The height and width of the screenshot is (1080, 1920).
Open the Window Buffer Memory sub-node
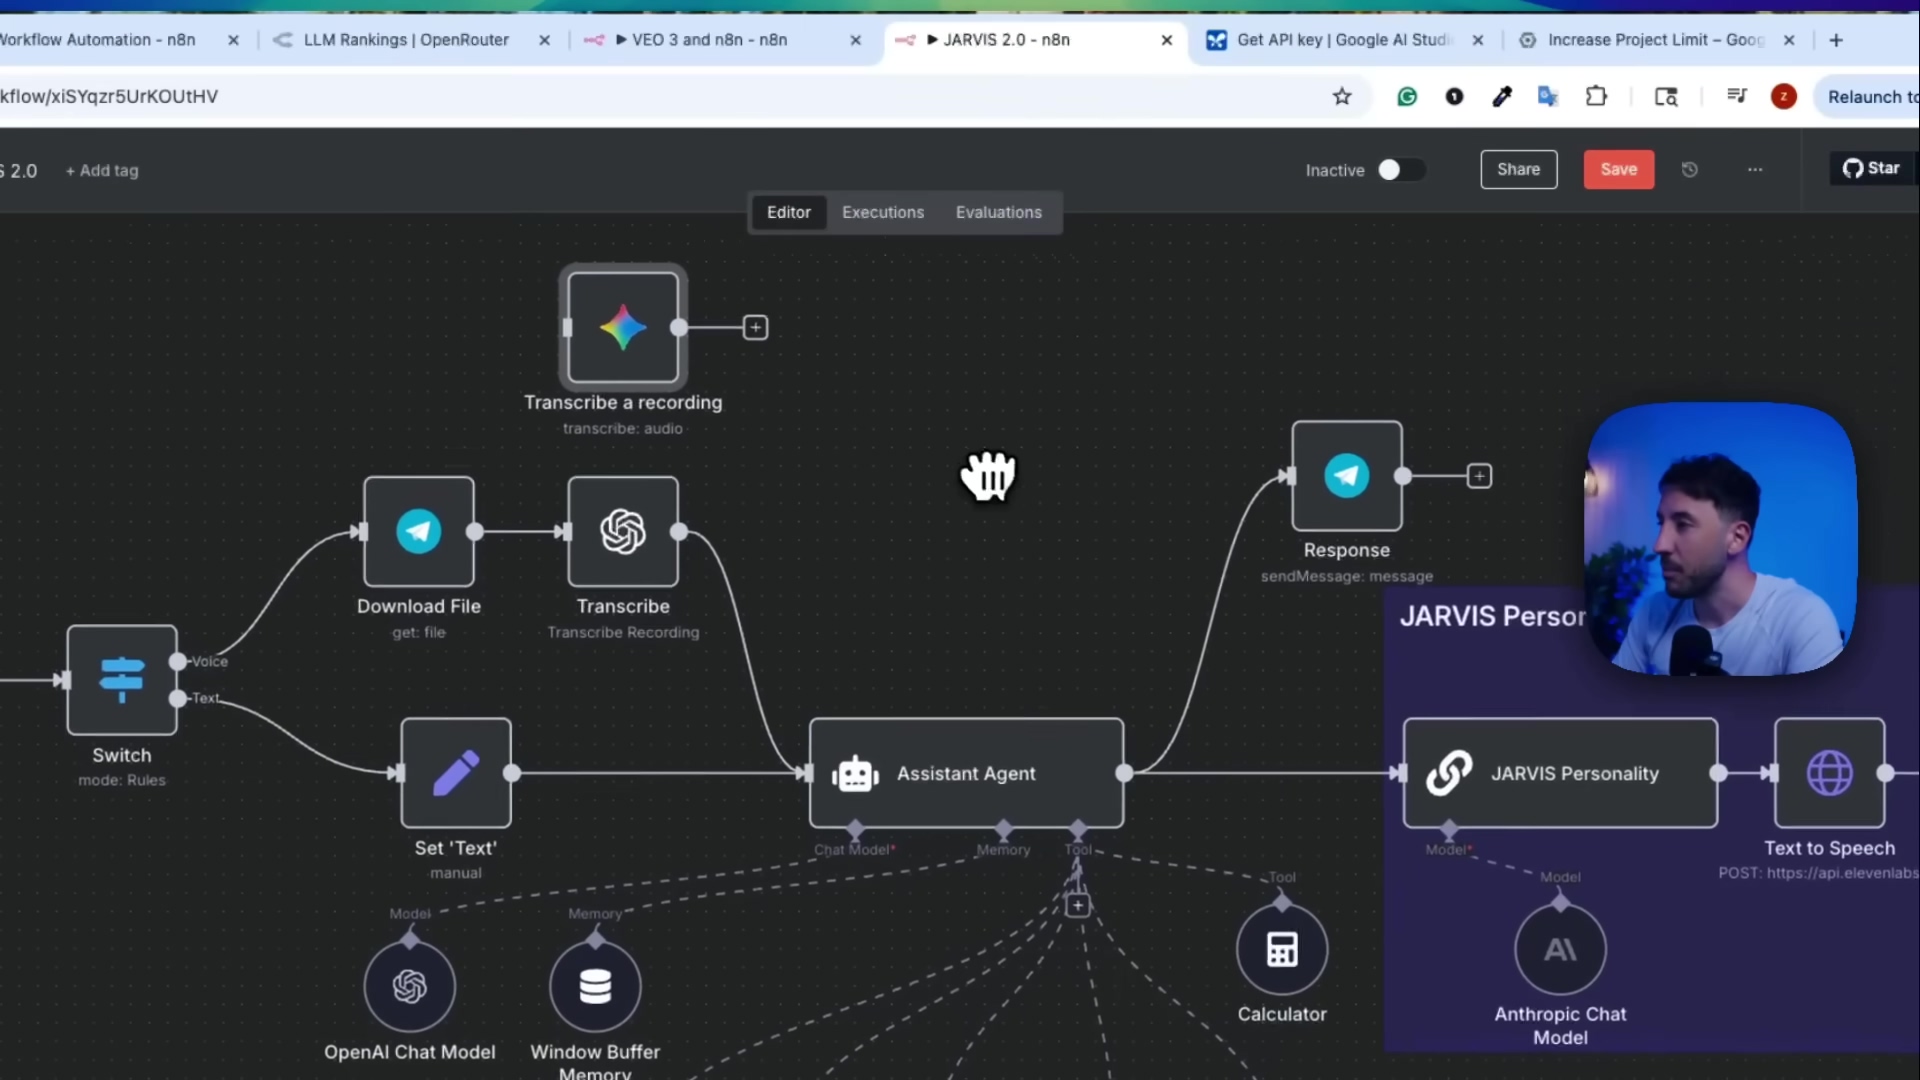click(595, 987)
